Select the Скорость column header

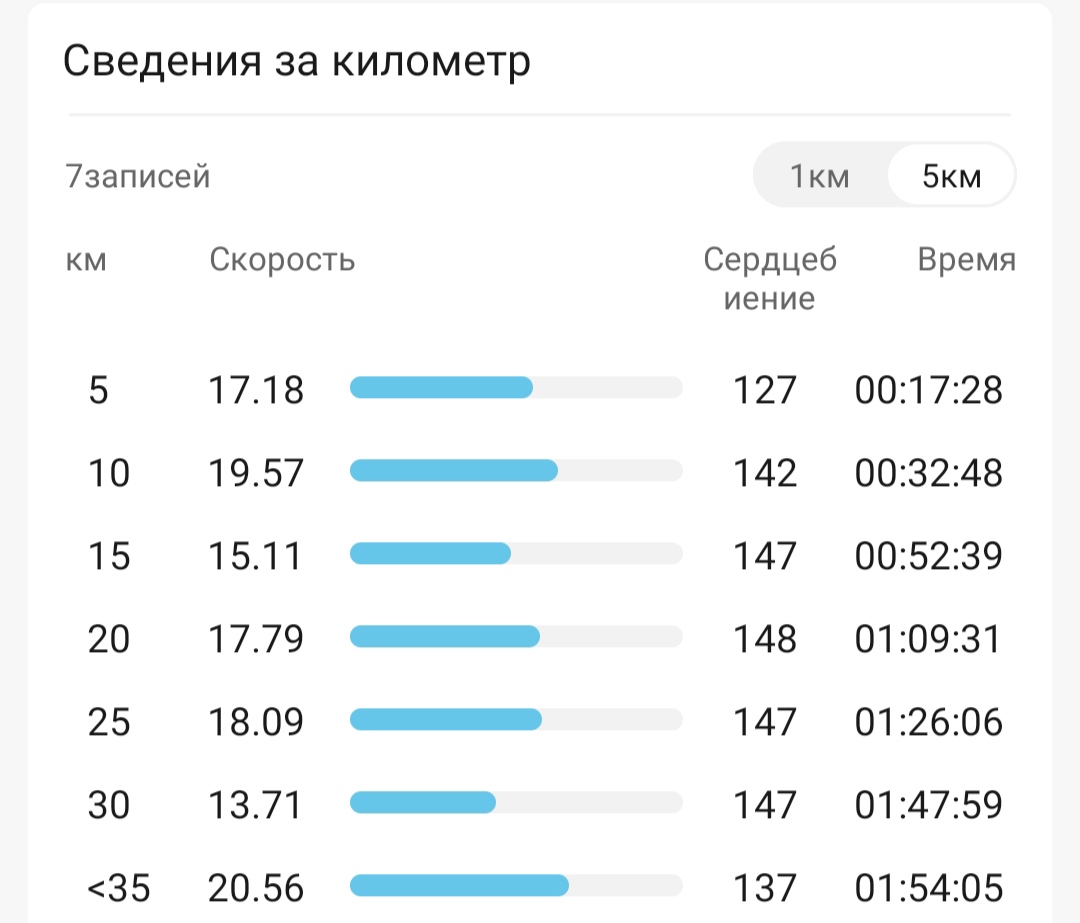tap(282, 260)
